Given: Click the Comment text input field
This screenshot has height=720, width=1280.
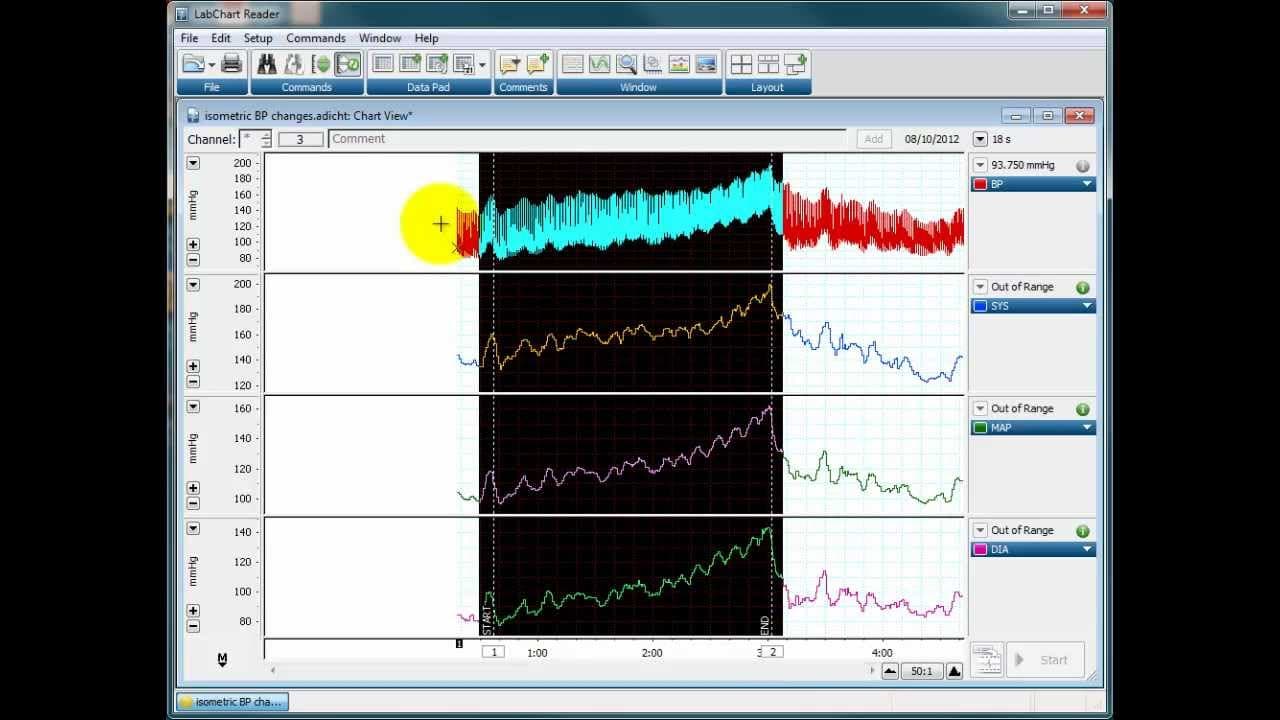Looking at the screenshot, I should [x=588, y=139].
